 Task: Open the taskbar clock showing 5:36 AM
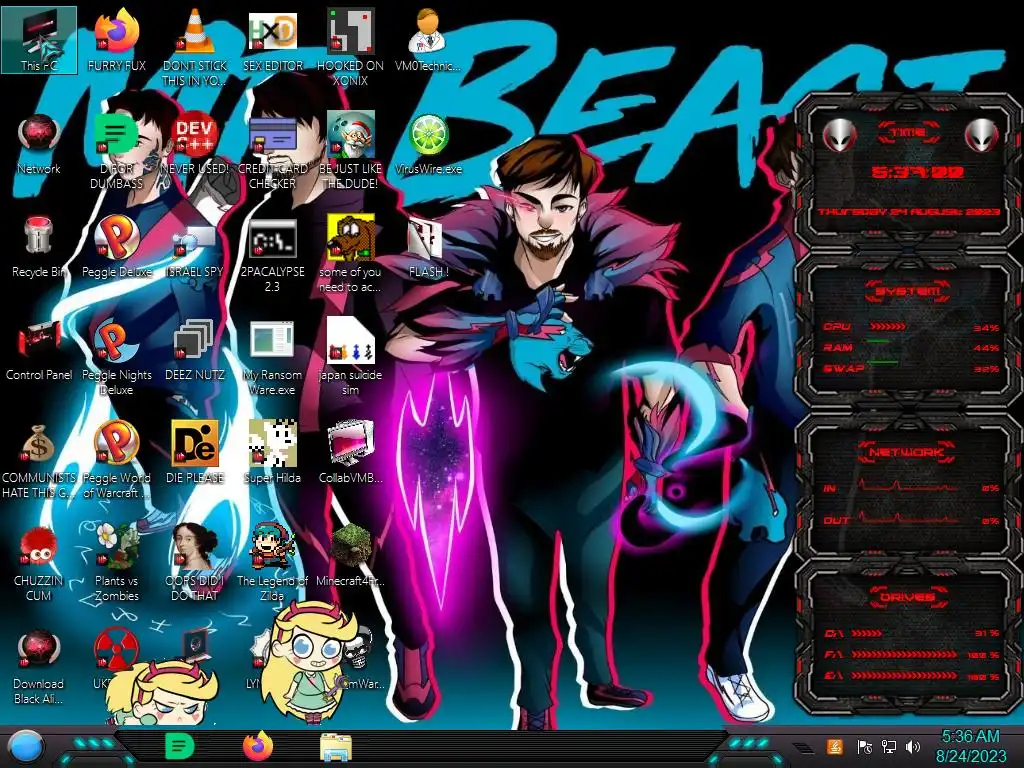[x=971, y=746]
